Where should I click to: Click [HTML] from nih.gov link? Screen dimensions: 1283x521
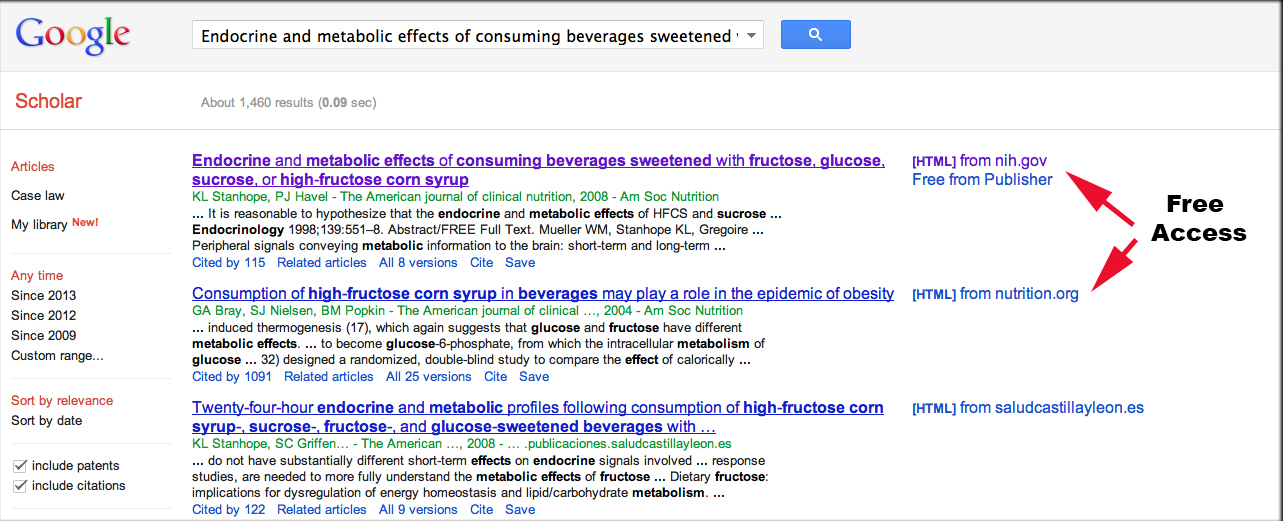click(x=980, y=160)
